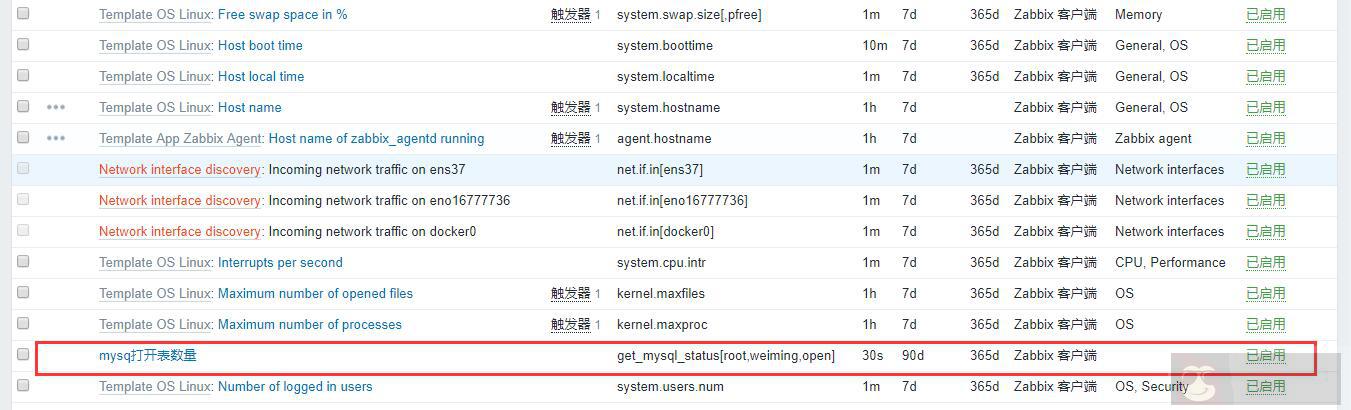1351x410 pixels.
Task: View 触发器 for Maximum number of processes
Action: point(571,324)
